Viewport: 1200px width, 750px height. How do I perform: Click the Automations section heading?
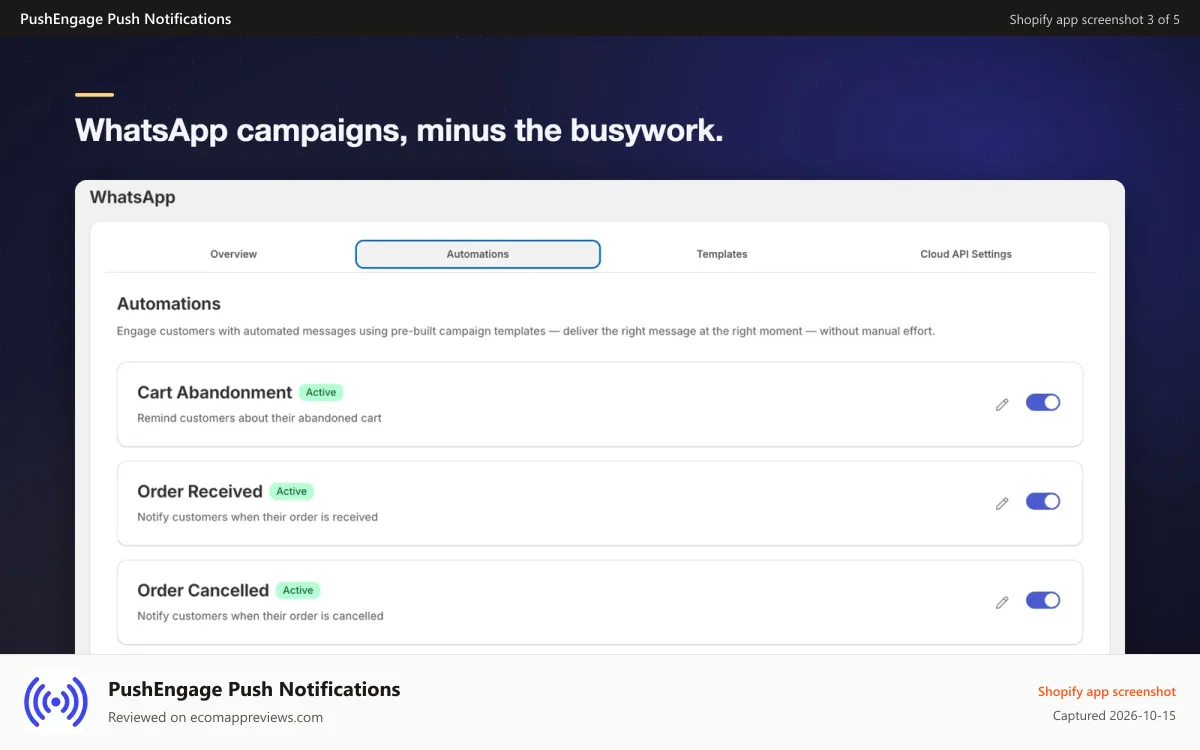[x=169, y=304]
